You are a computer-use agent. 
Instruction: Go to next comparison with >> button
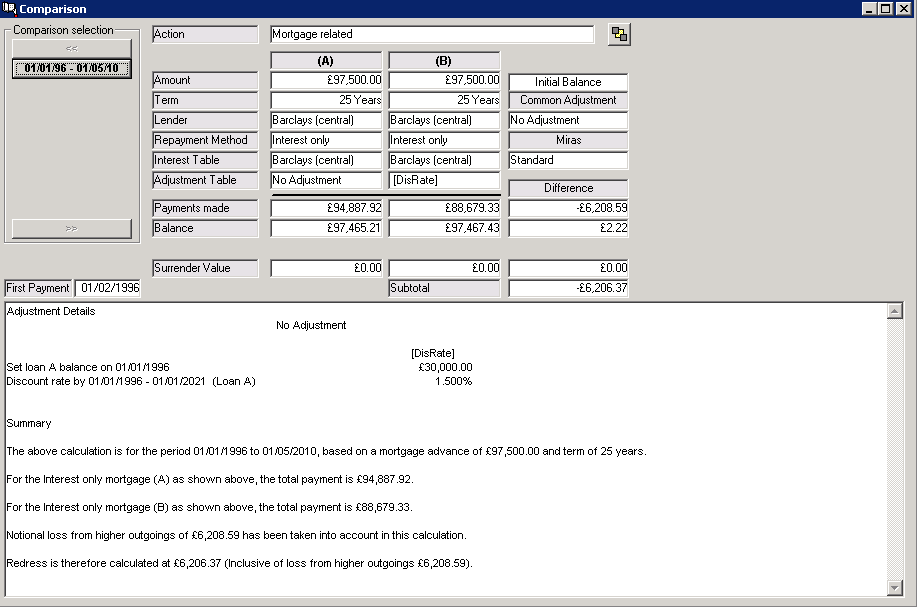(71, 229)
